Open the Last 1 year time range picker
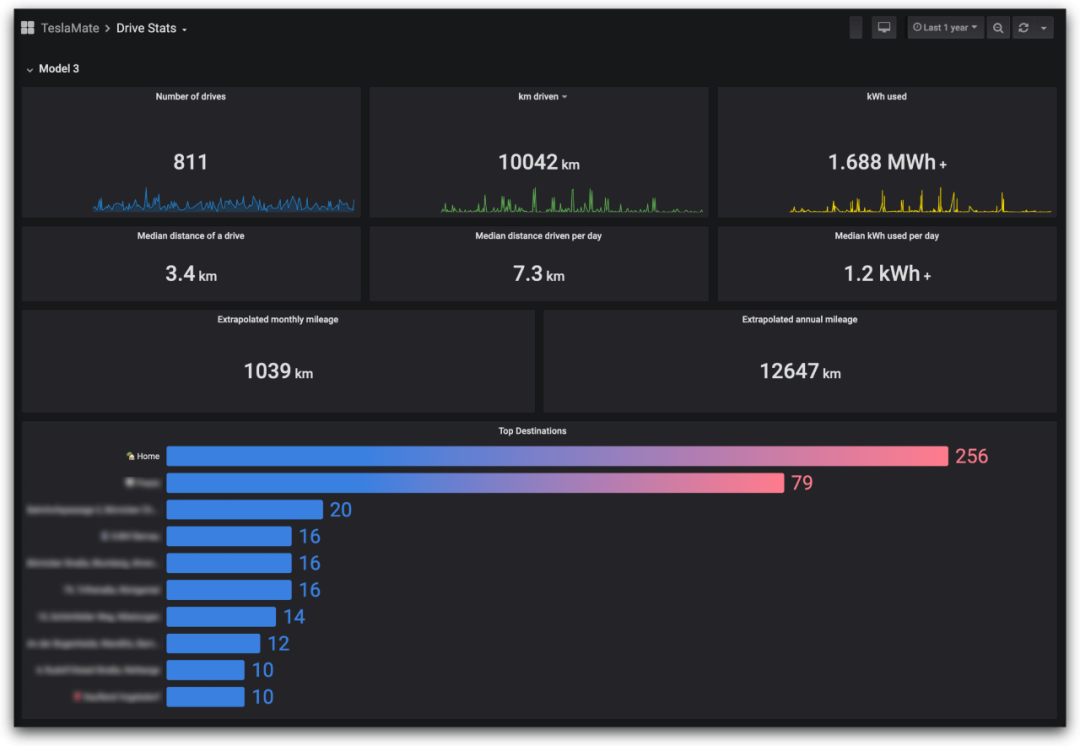The height and width of the screenshot is (746, 1080). pos(945,27)
